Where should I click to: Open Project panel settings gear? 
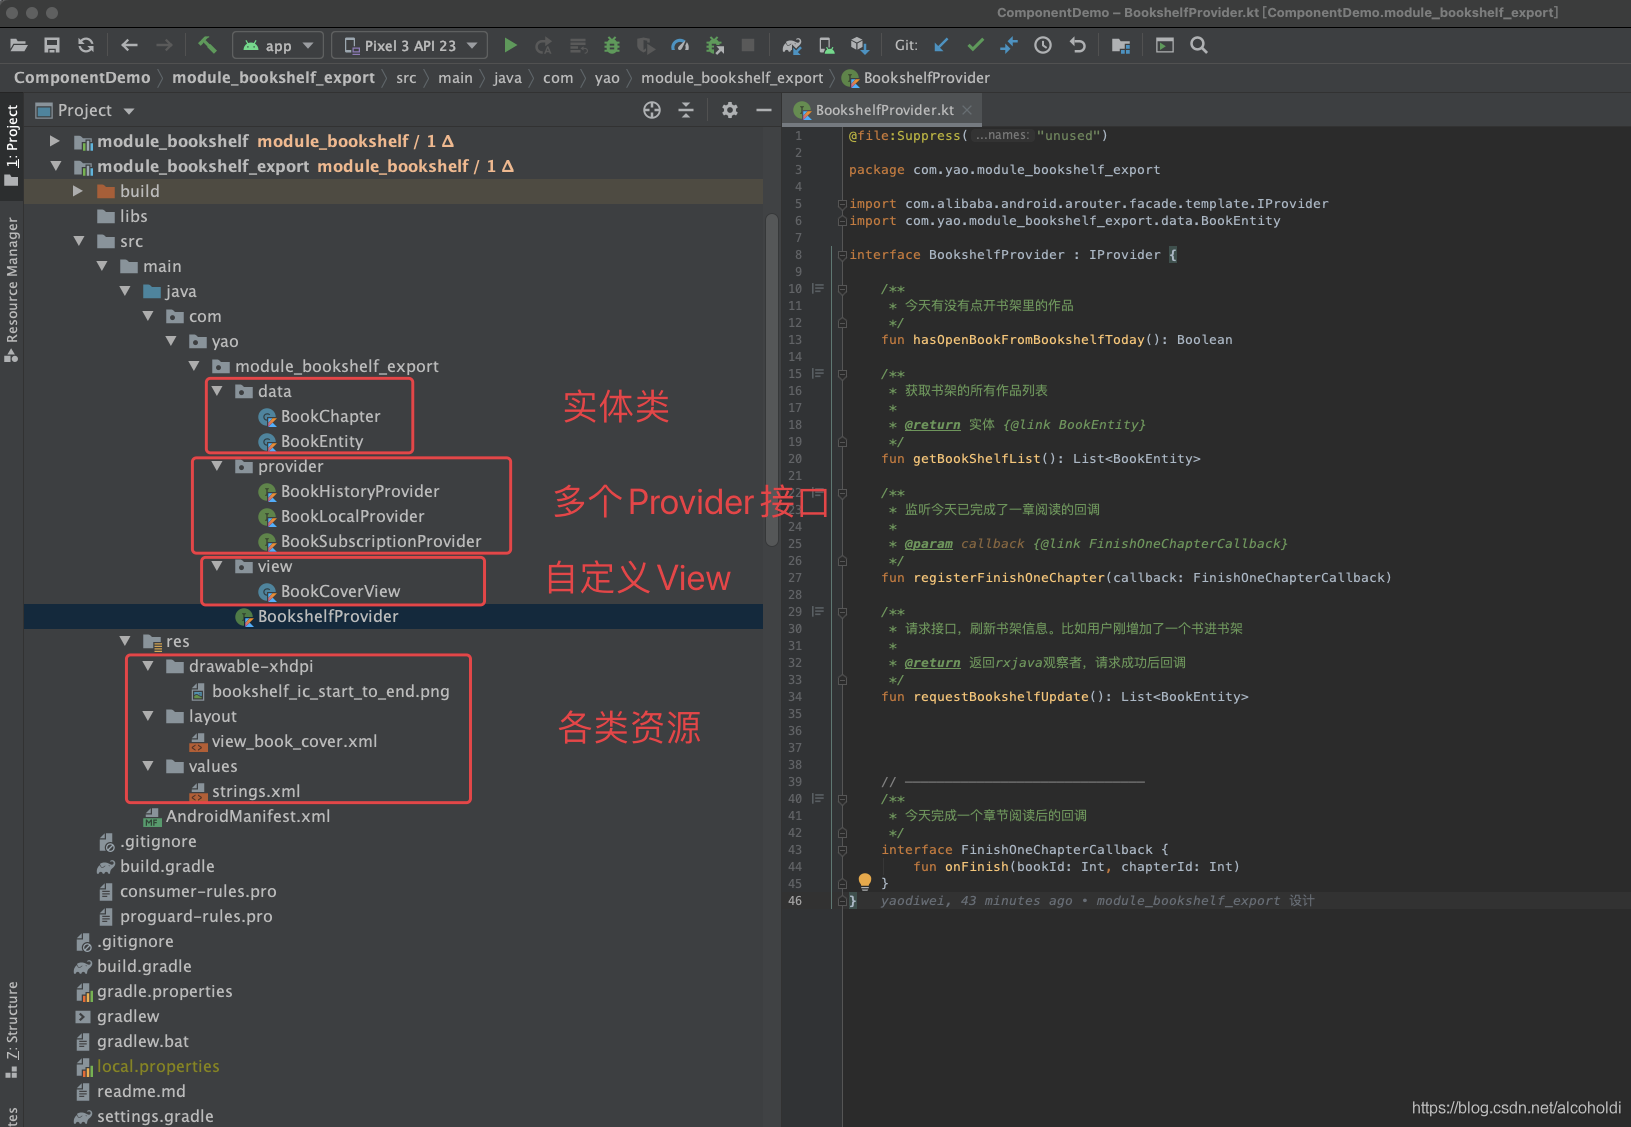(x=730, y=110)
